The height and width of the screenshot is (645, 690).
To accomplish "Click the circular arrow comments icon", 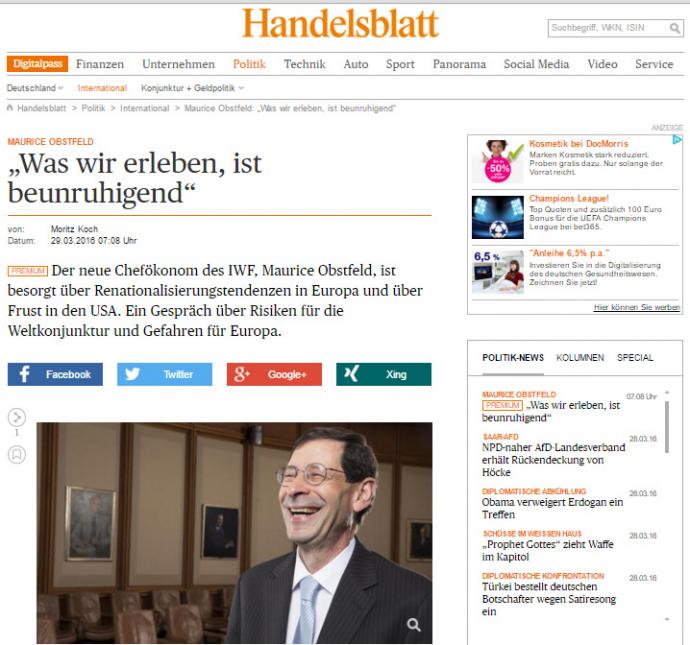I will coord(17,418).
